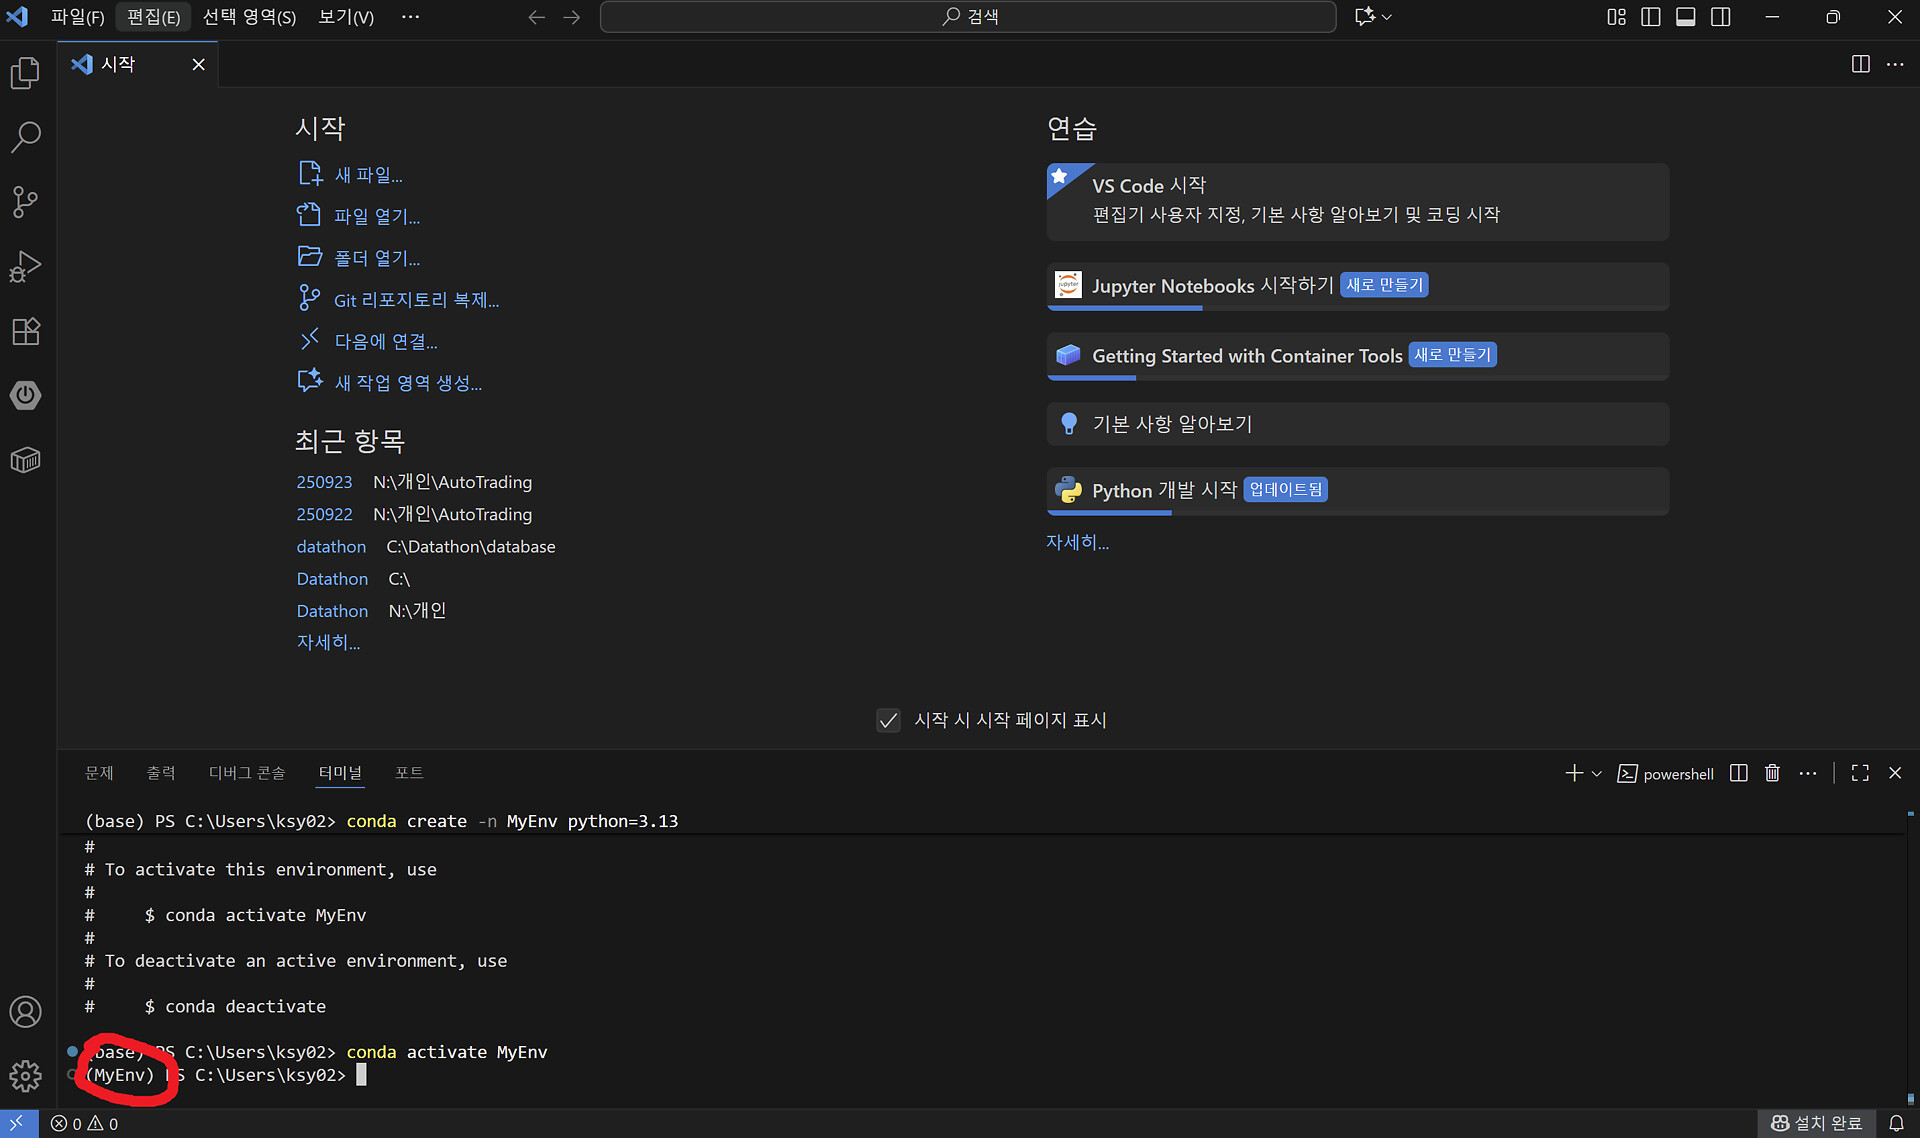Kill terminal with trash icon
1920x1138 pixels.
point(1772,773)
